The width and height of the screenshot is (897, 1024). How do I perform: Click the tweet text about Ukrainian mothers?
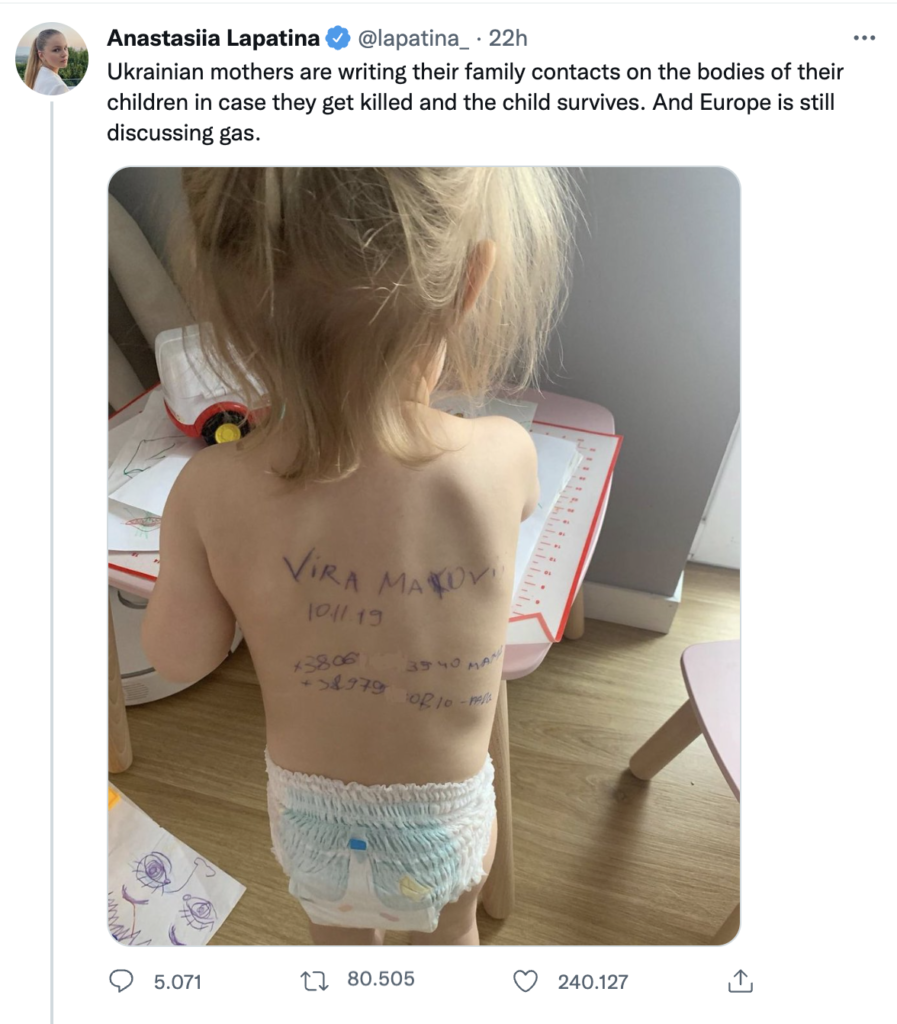[475, 102]
